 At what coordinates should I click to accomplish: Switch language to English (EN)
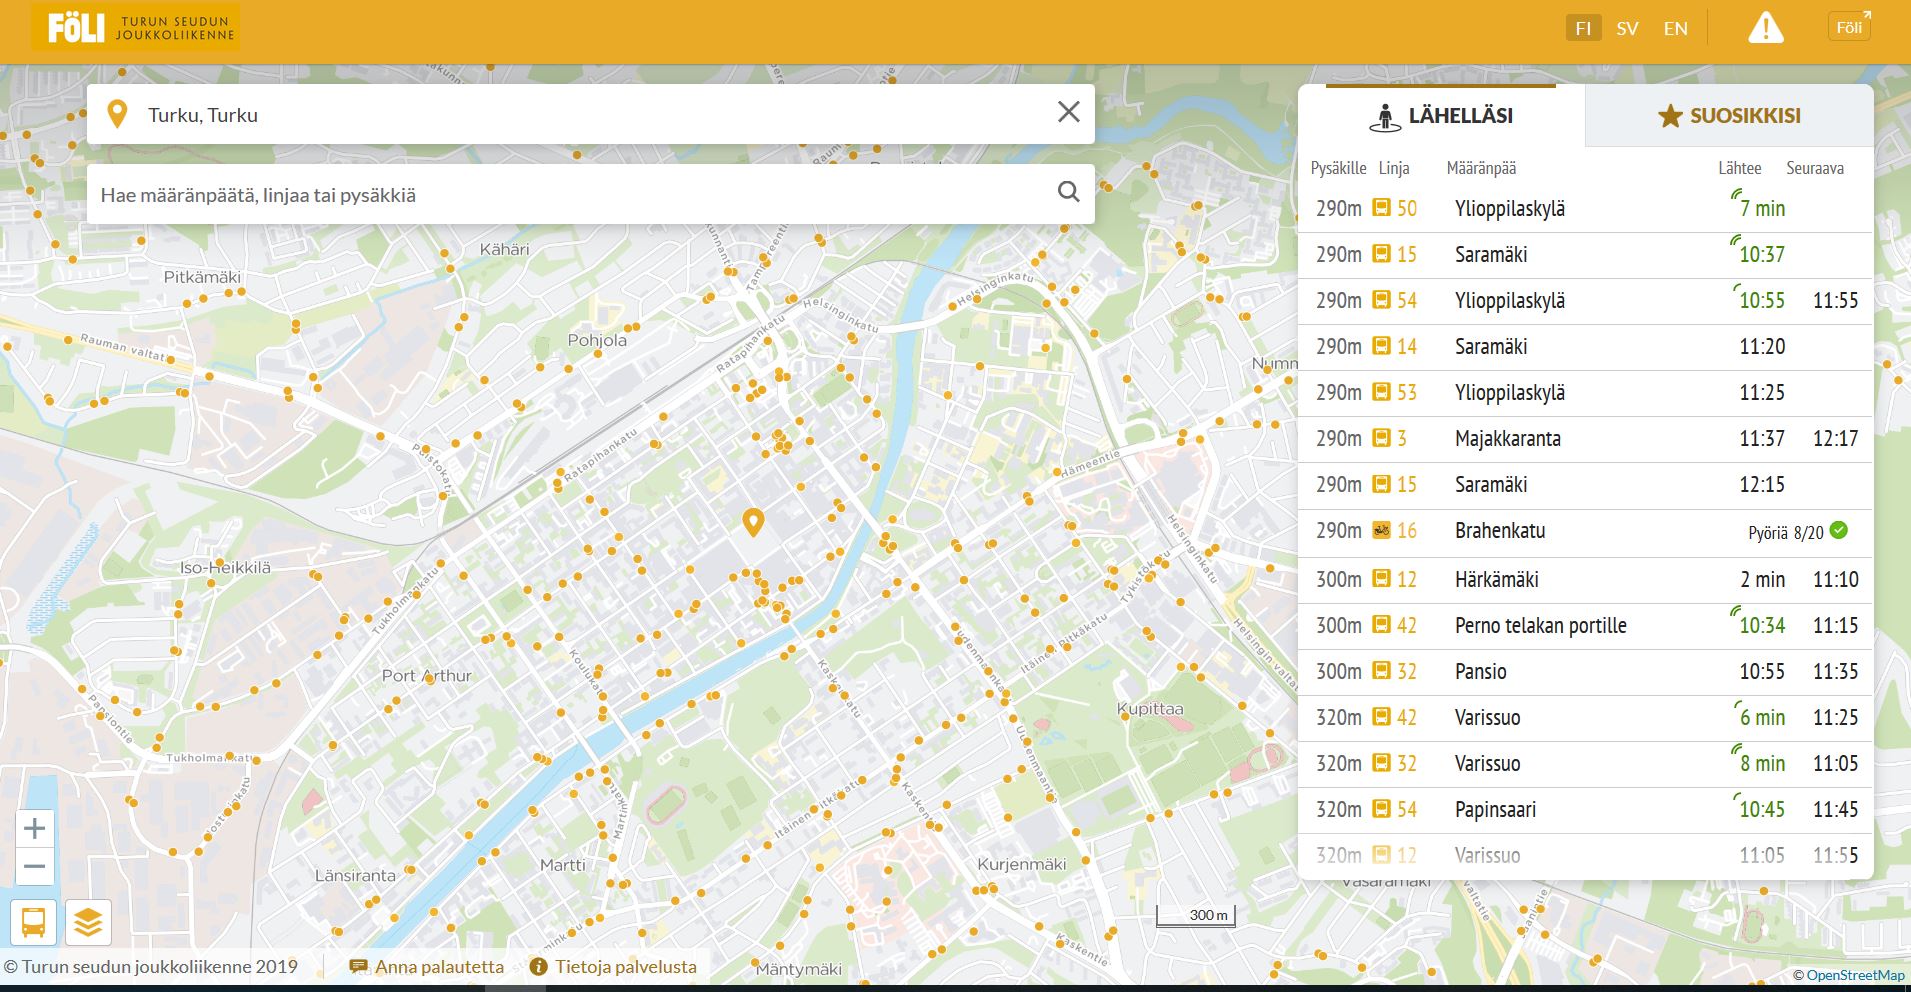(1676, 28)
